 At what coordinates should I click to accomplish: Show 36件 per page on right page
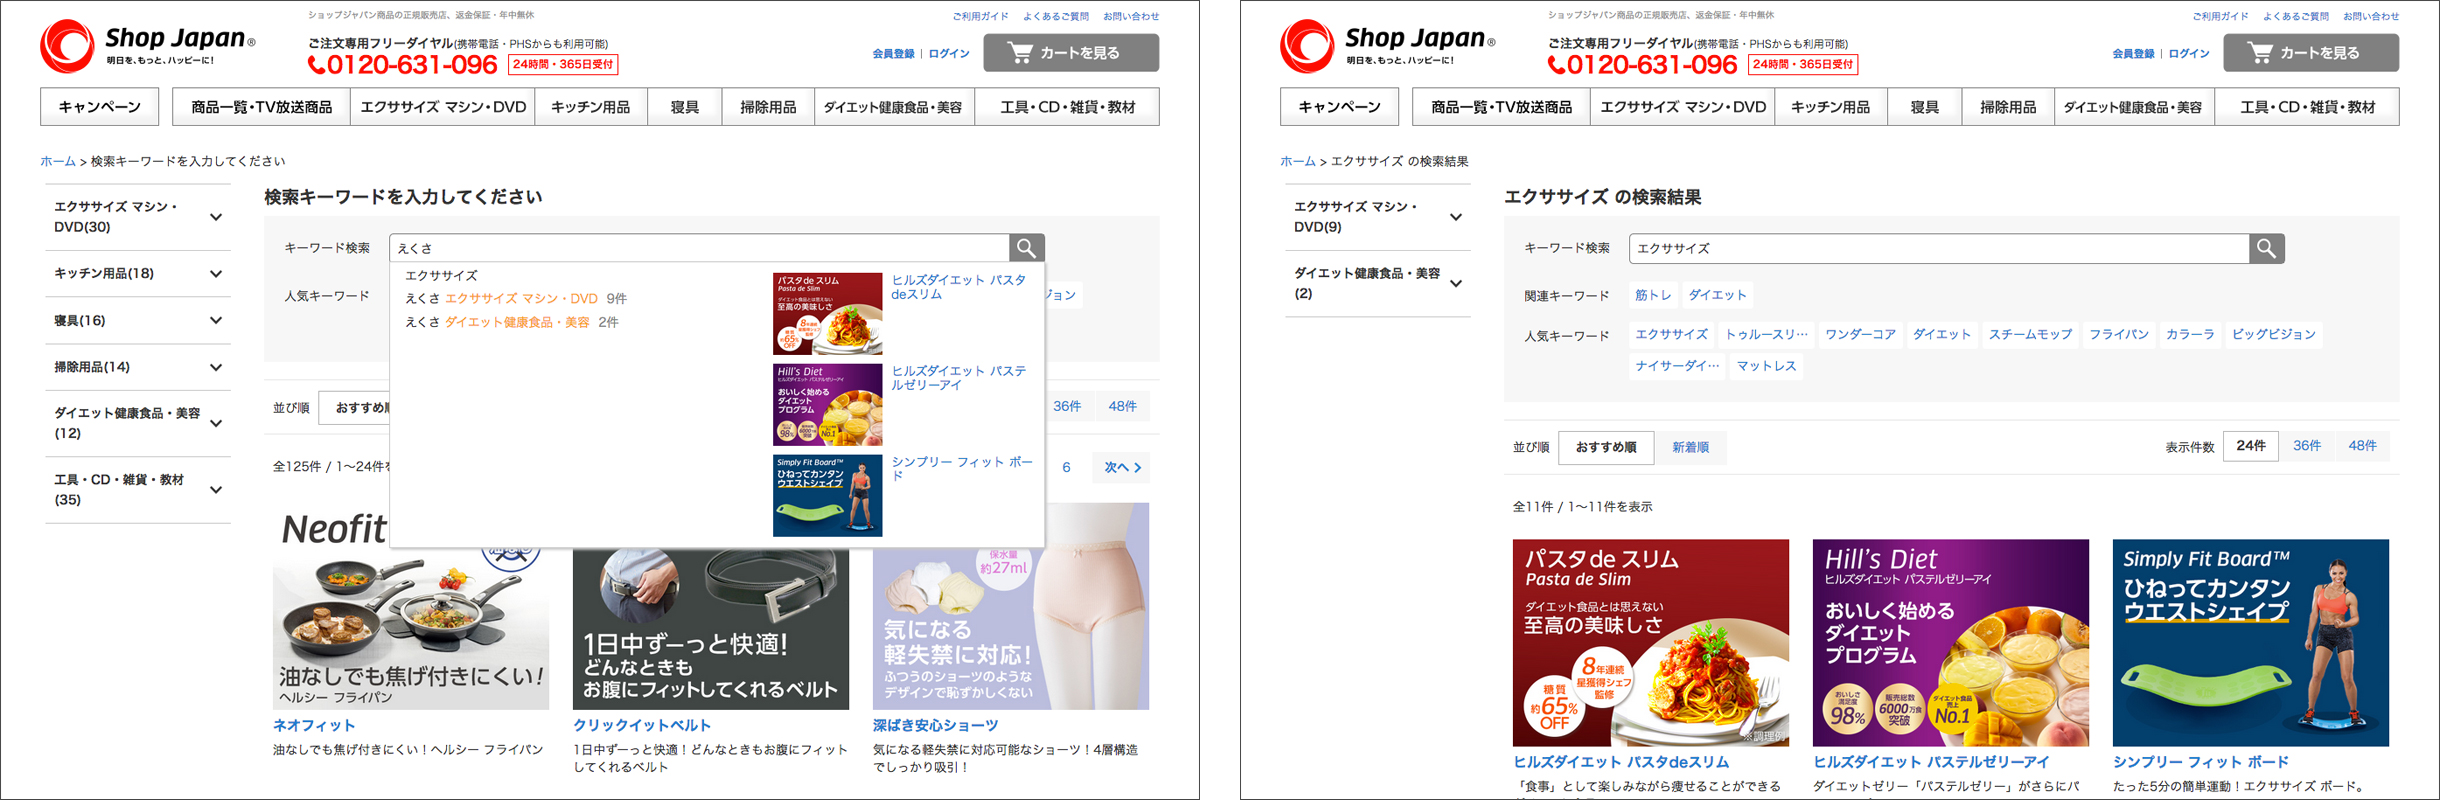pos(2307,446)
